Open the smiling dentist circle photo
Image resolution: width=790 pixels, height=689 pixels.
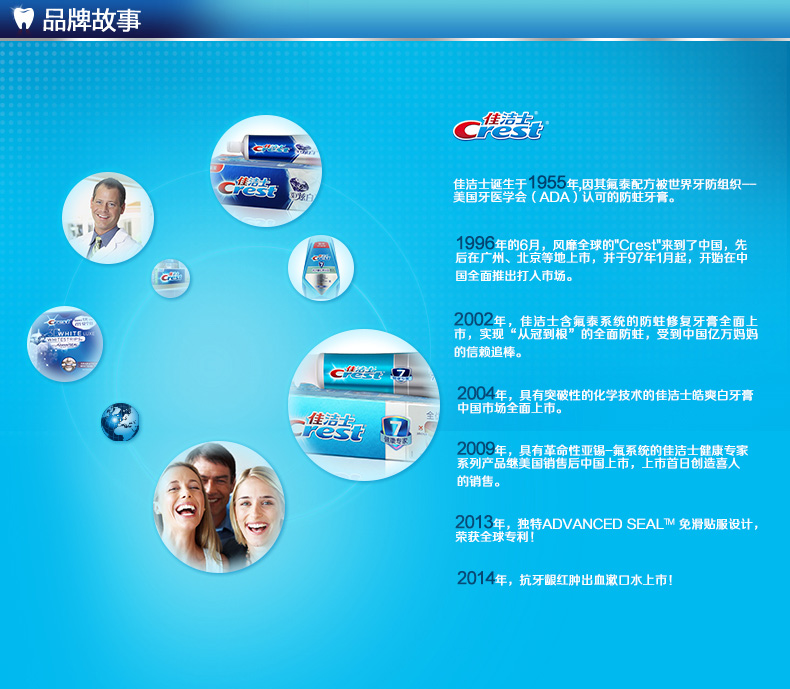click(108, 218)
